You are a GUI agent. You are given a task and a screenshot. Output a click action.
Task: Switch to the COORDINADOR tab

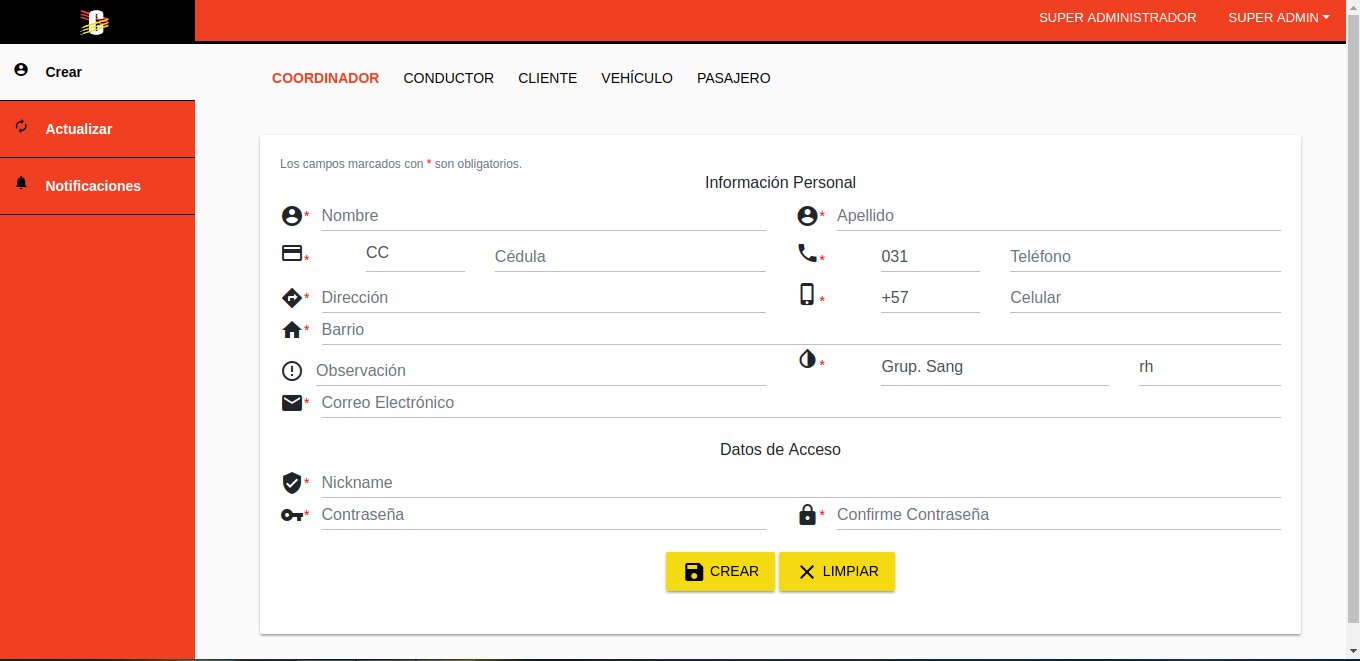(x=325, y=78)
